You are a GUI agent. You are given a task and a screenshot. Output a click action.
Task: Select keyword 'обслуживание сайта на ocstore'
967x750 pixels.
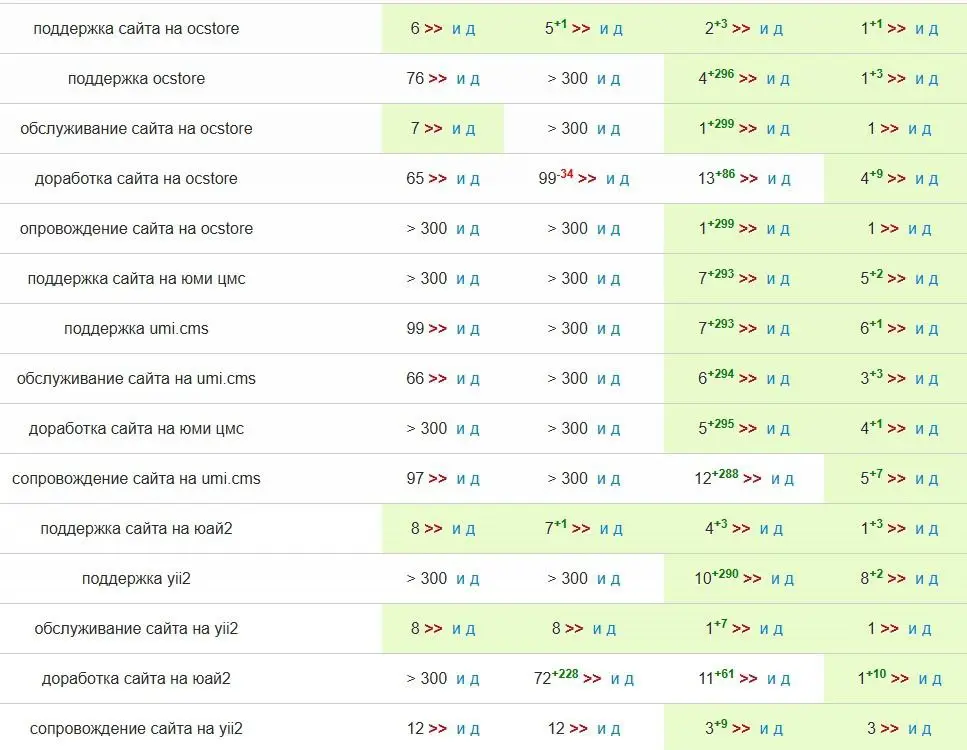pos(136,128)
